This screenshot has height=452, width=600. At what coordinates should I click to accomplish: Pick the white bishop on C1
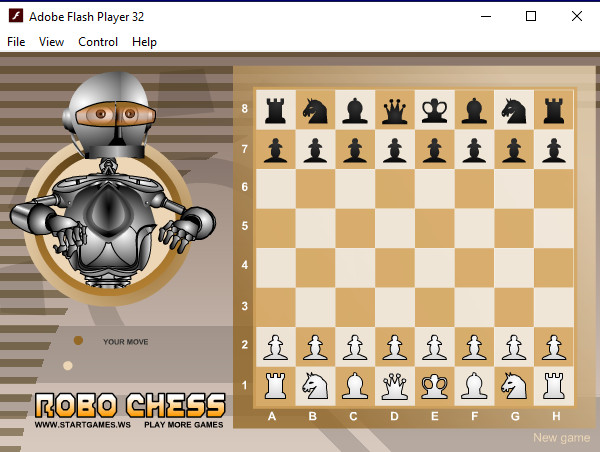355,386
